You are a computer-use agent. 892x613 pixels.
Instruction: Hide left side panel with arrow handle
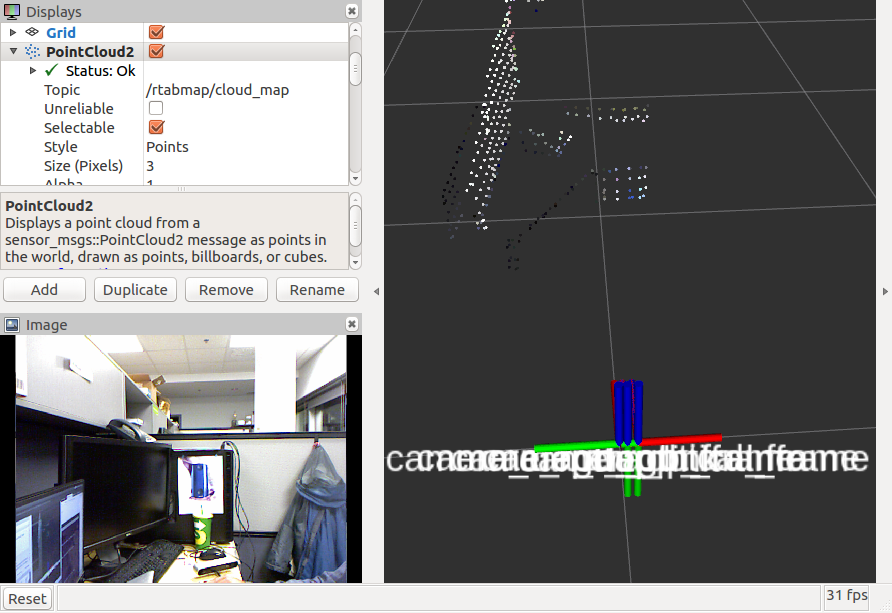[376, 291]
